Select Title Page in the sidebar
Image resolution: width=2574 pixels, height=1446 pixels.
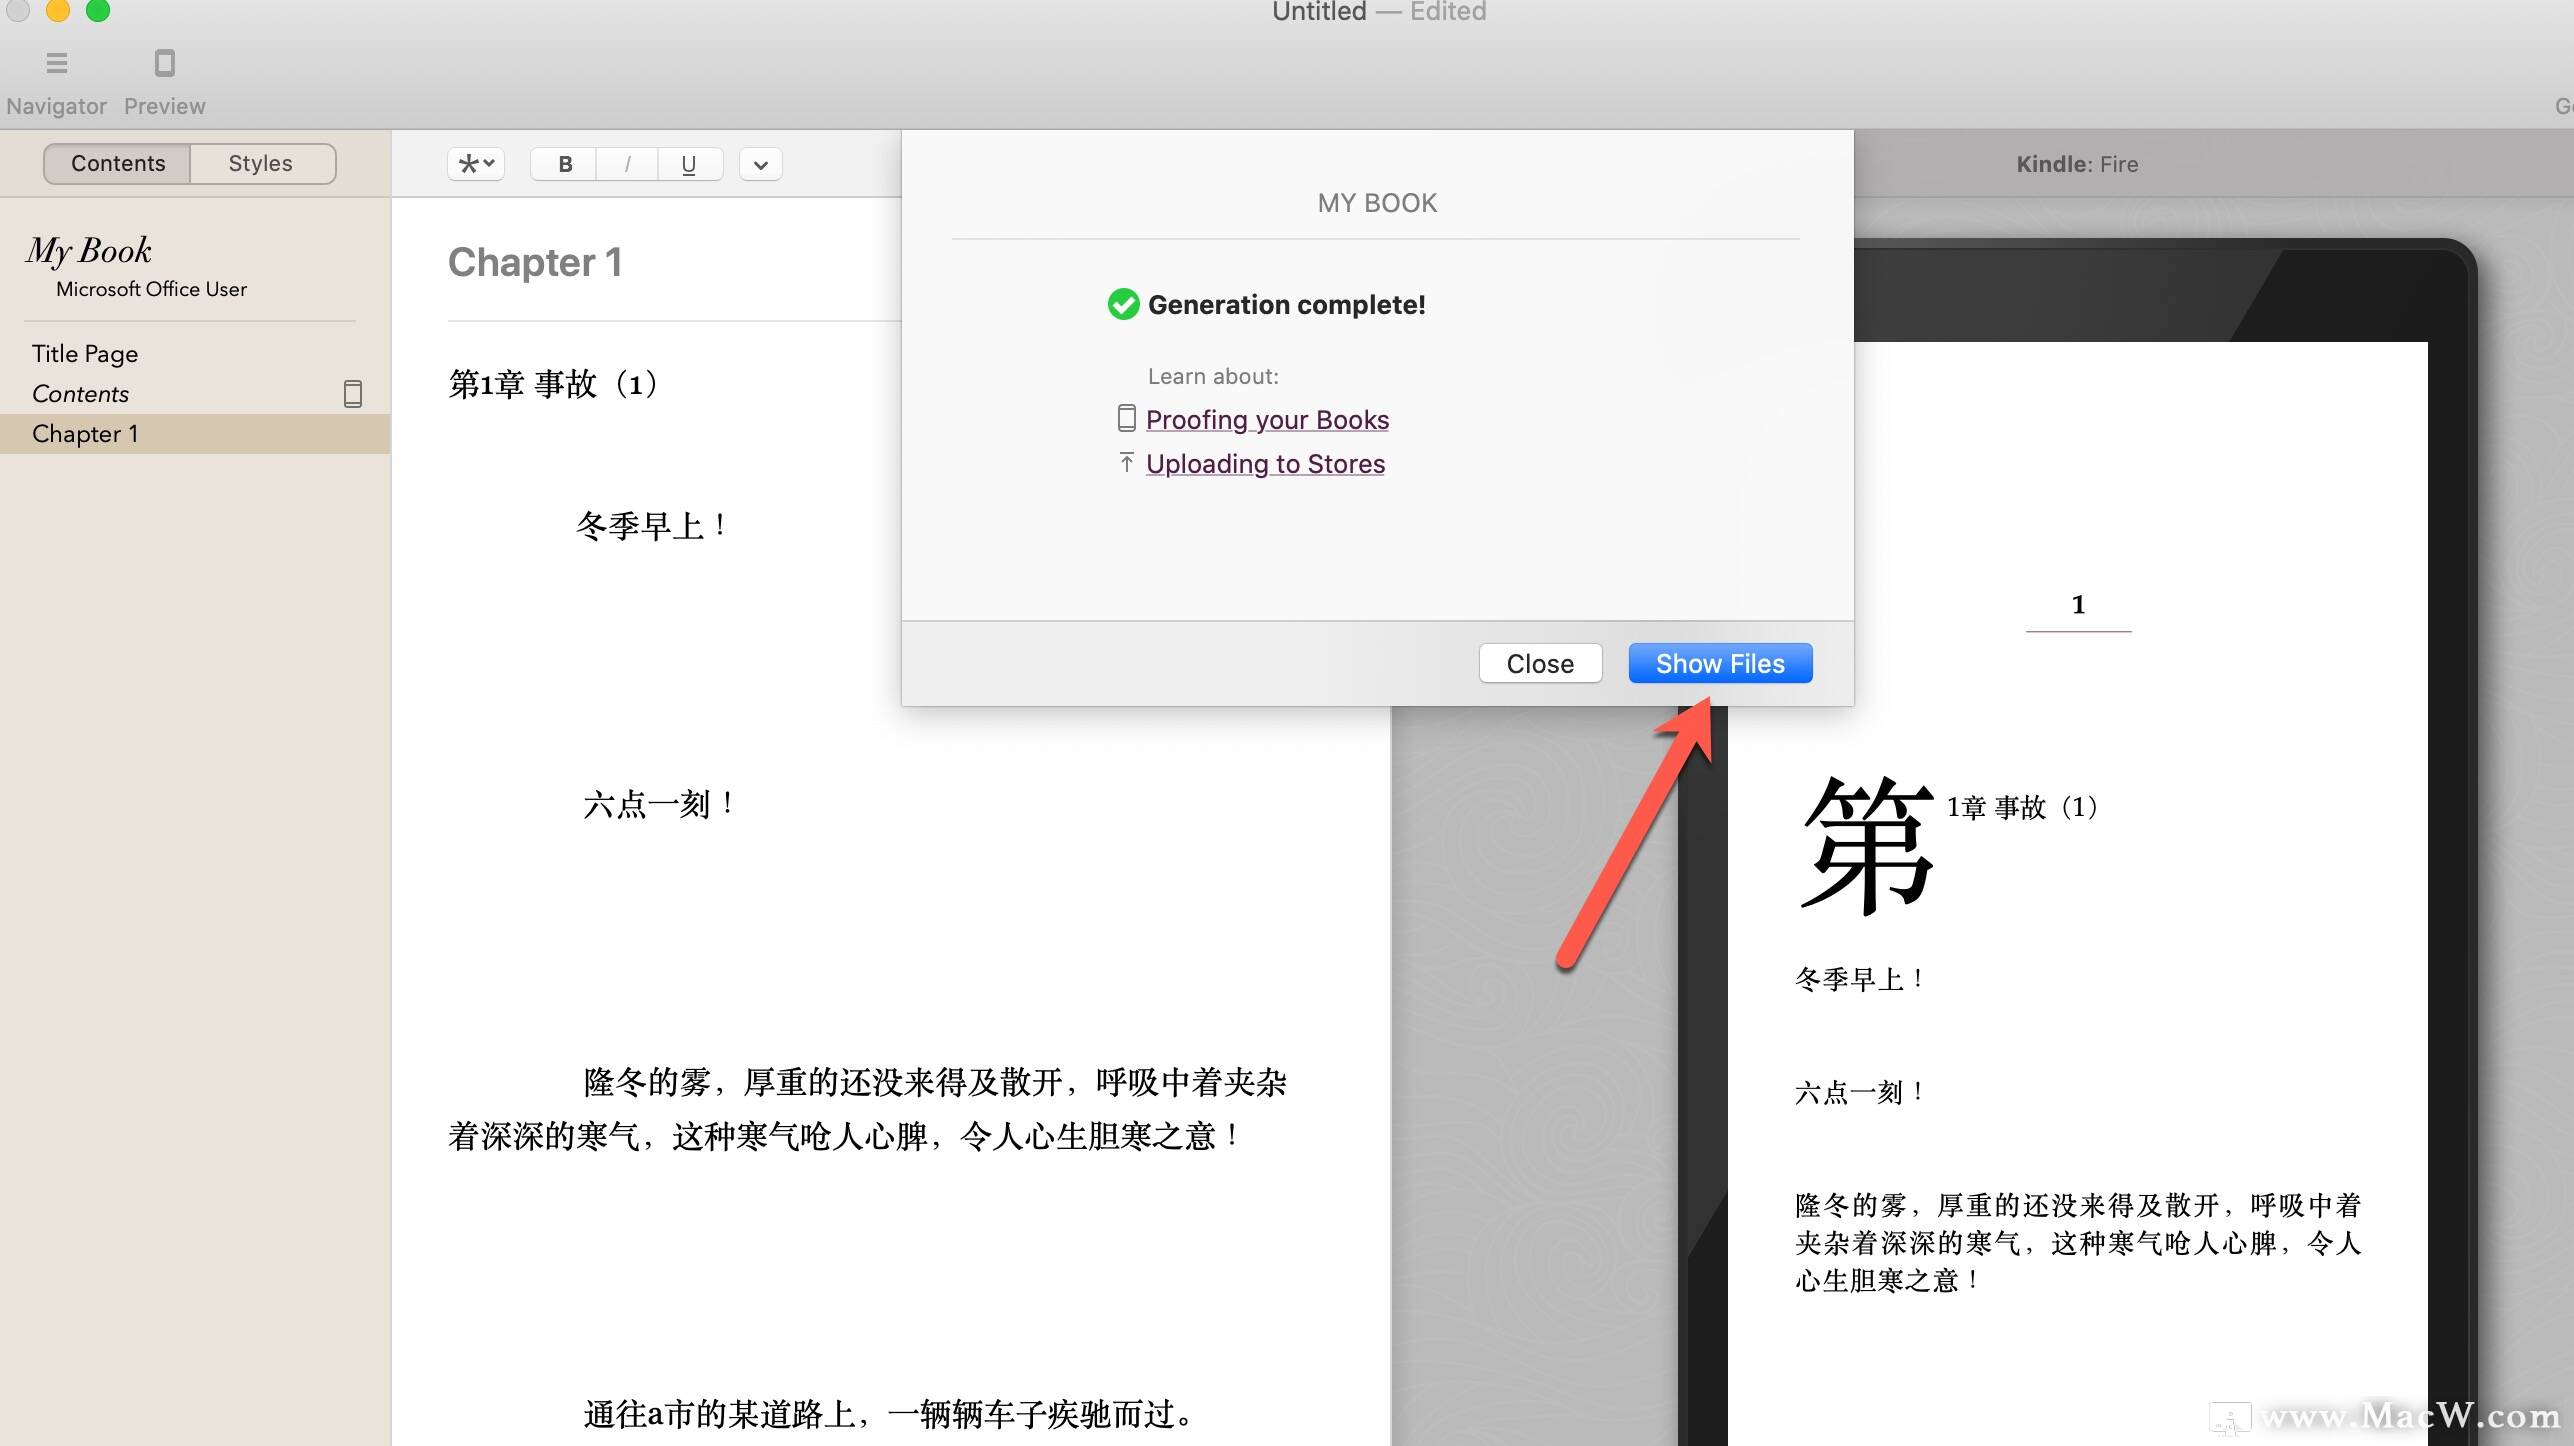pyautogui.click(x=84, y=352)
